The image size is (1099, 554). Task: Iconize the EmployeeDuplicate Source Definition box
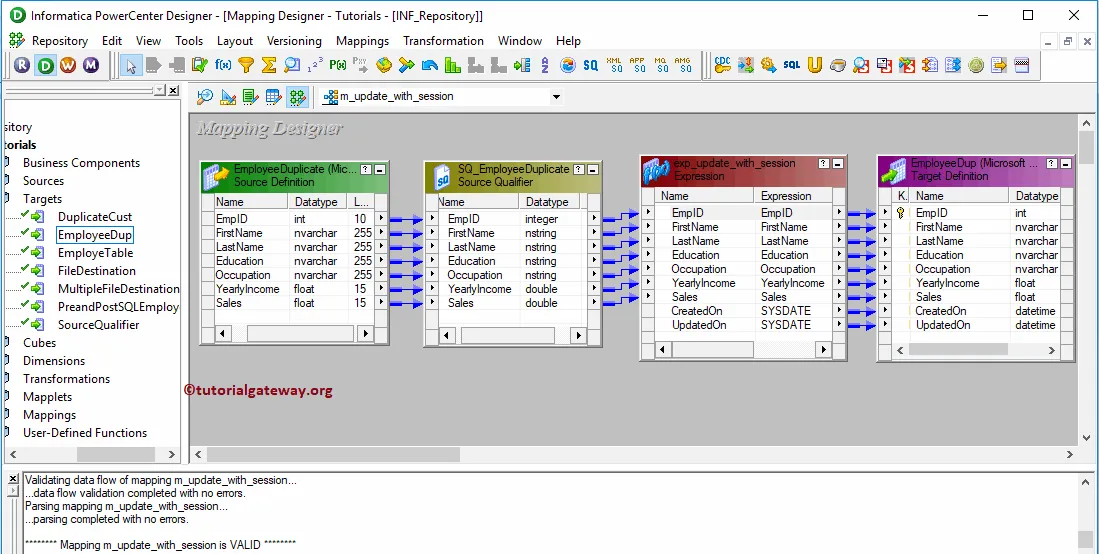click(x=380, y=170)
